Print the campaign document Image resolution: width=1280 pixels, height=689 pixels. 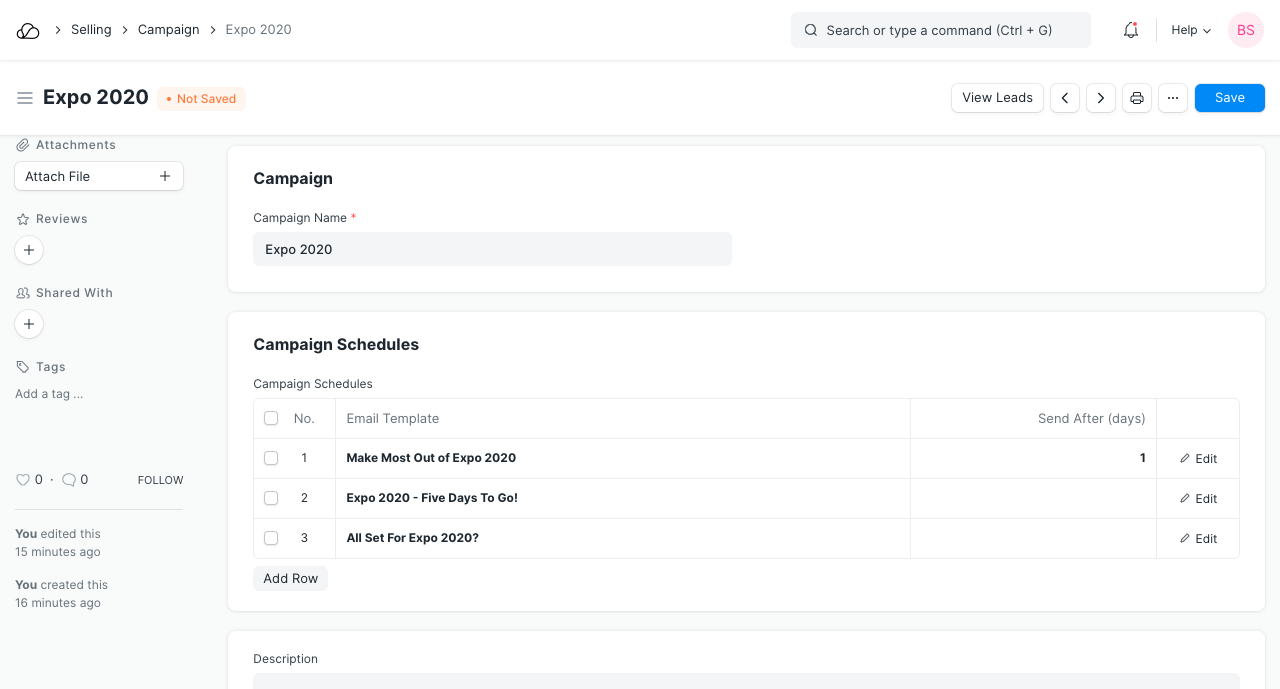pos(1137,98)
